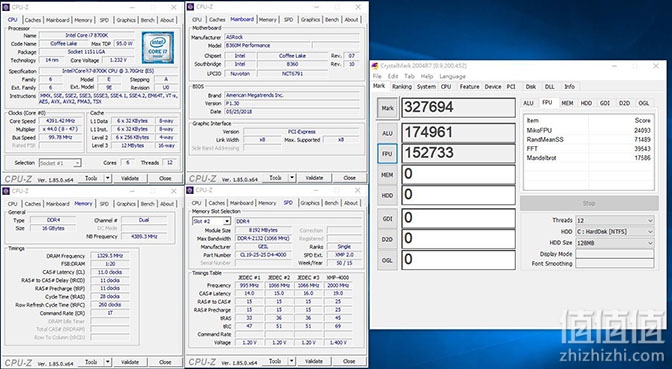Click Close button in Mainboard tab window
Screen dimensions: 672x369
click(x=349, y=177)
